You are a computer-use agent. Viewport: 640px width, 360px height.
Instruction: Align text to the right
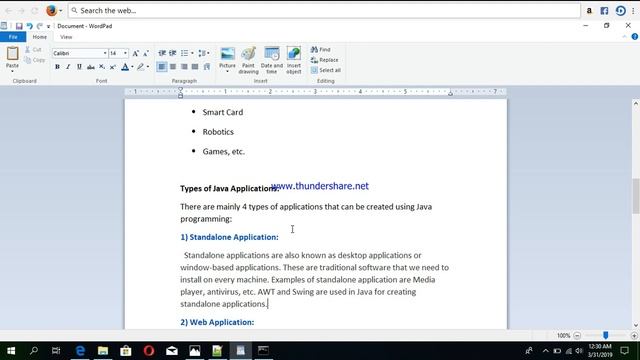coord(184,67)
